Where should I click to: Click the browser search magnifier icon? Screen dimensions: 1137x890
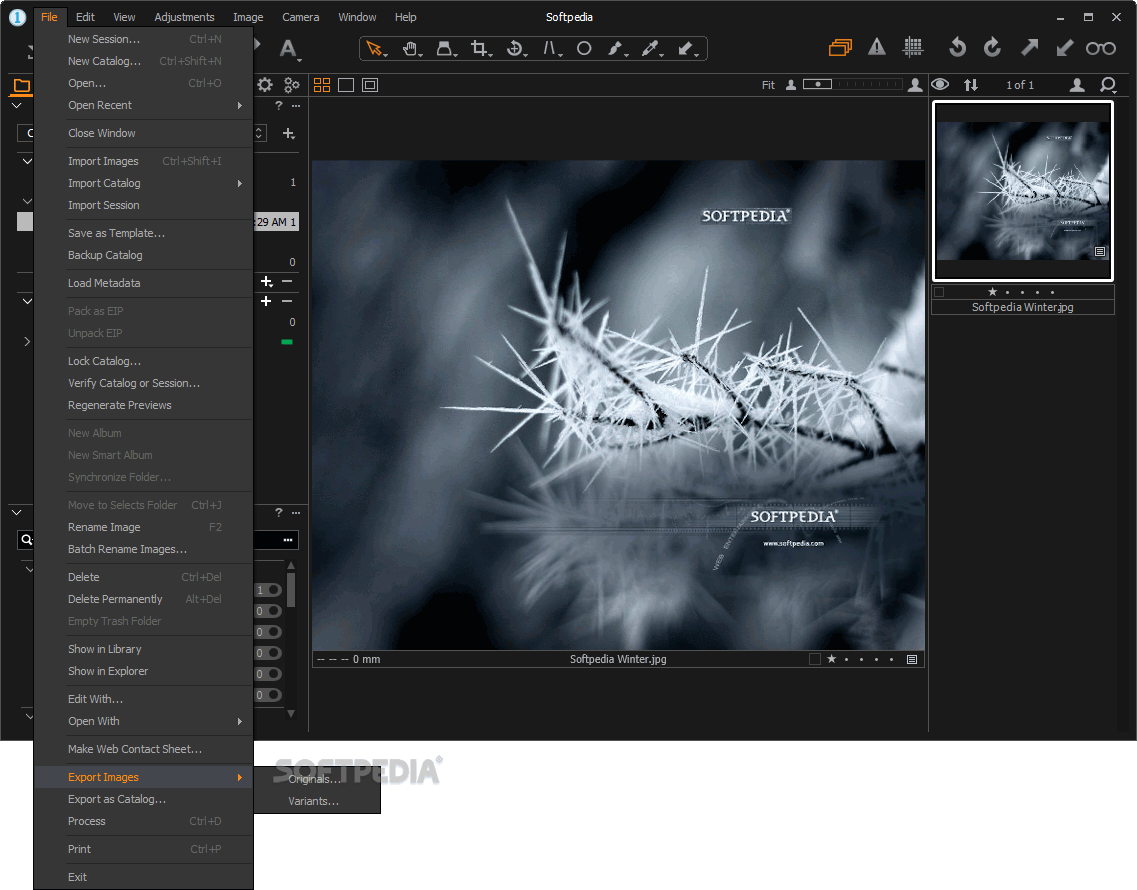1108,85
